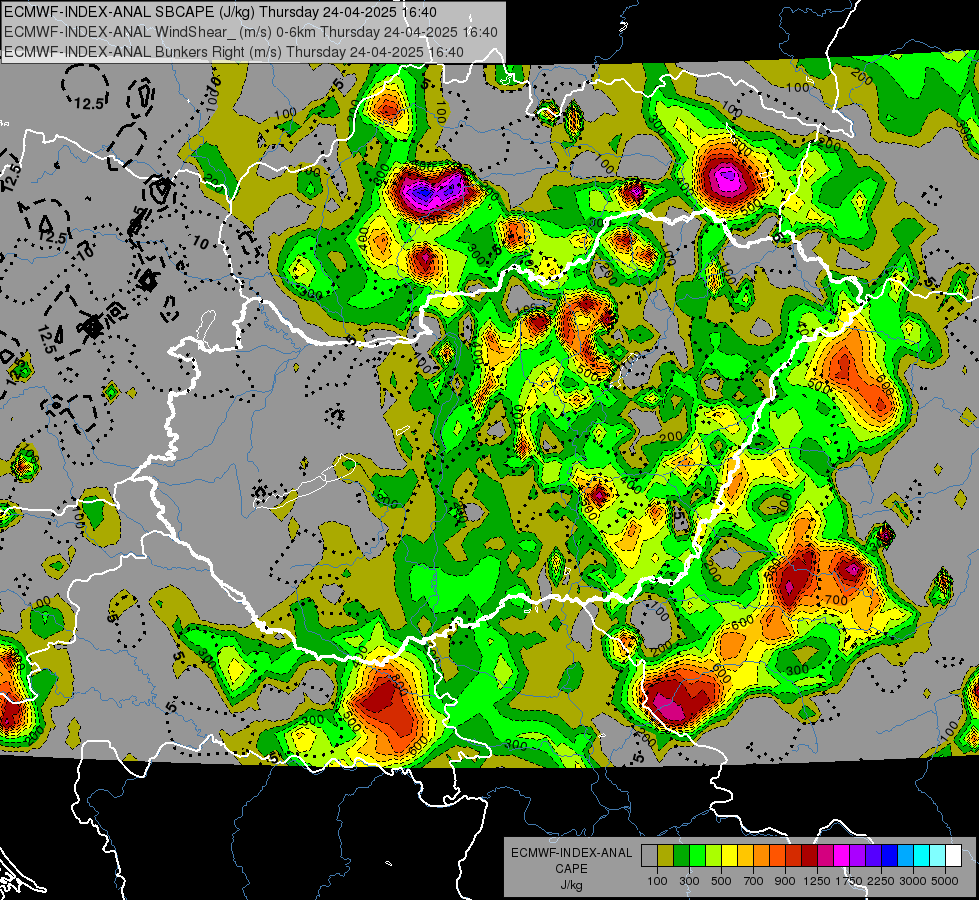
Task: Select the golden amber legend swatch
Action: (x=745, y=856)
